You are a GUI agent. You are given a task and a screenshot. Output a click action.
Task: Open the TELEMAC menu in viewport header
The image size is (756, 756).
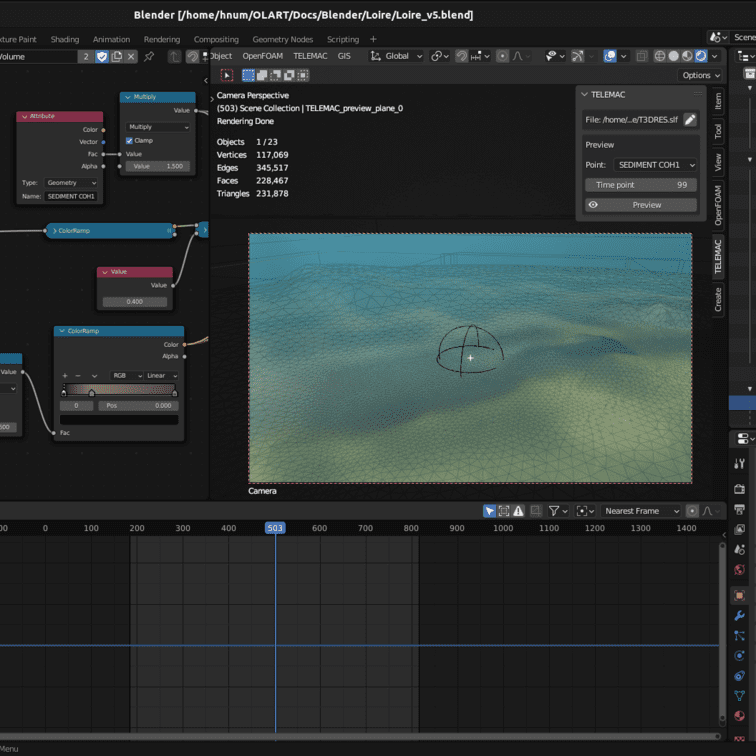coord(310,56)
